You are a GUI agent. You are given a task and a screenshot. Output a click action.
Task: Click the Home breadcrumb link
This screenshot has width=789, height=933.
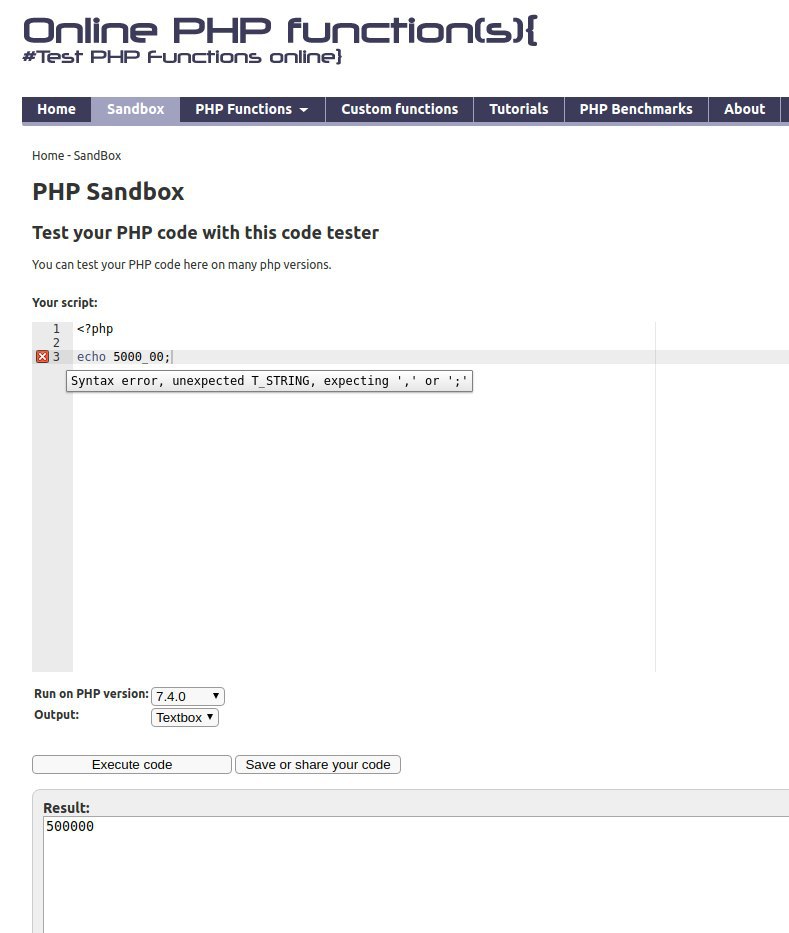click(48, 156)
